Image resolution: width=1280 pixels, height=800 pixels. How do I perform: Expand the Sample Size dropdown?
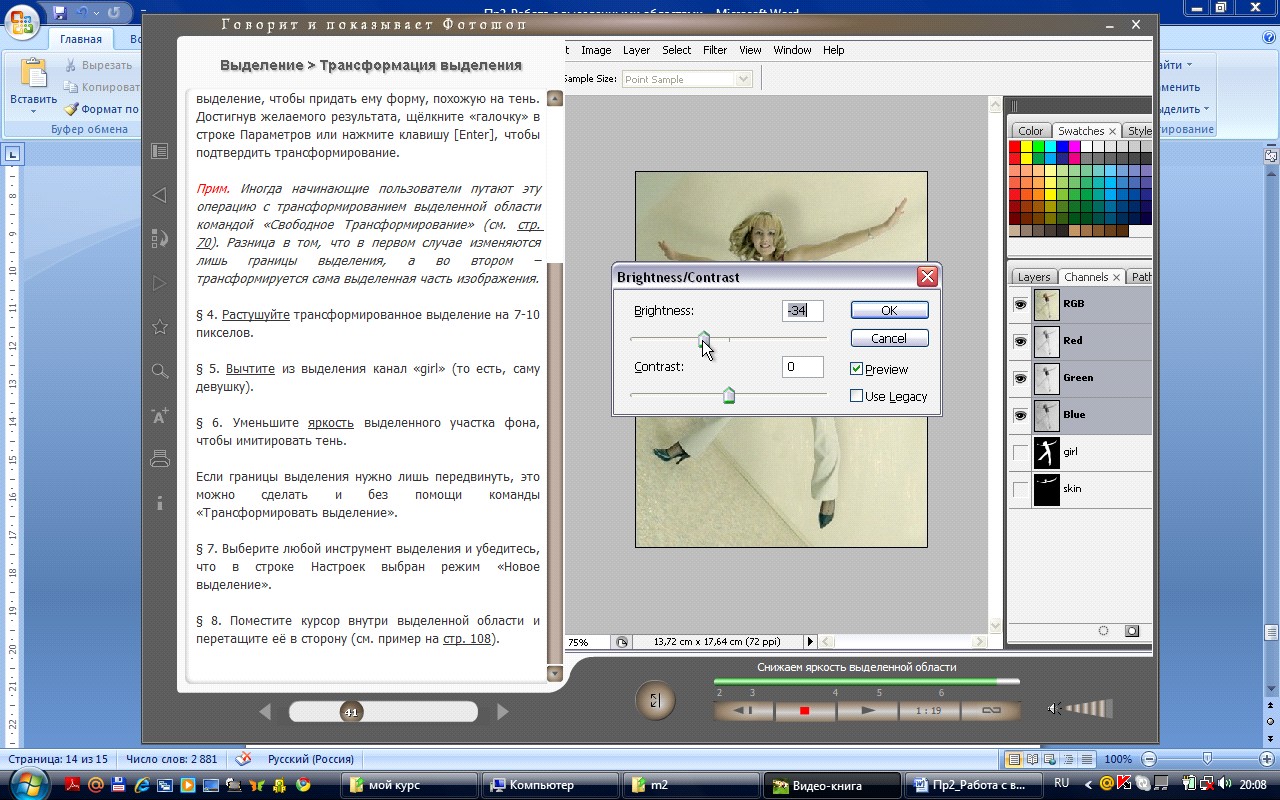click(x=743, y=79)
